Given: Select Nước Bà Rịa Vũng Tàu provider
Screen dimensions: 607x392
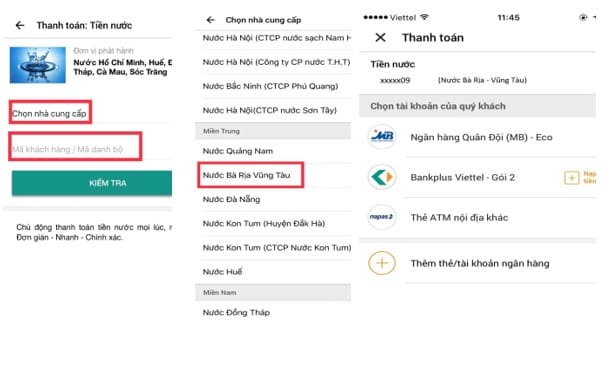Looking at the screenshot, I should [250, 175].
